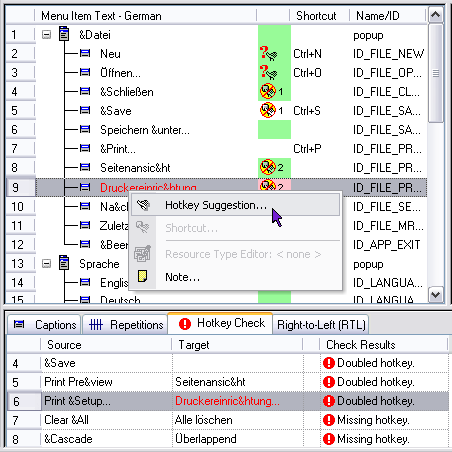
Task: Switch to Right-to-Left (RTL) tab
Action: 321,324
